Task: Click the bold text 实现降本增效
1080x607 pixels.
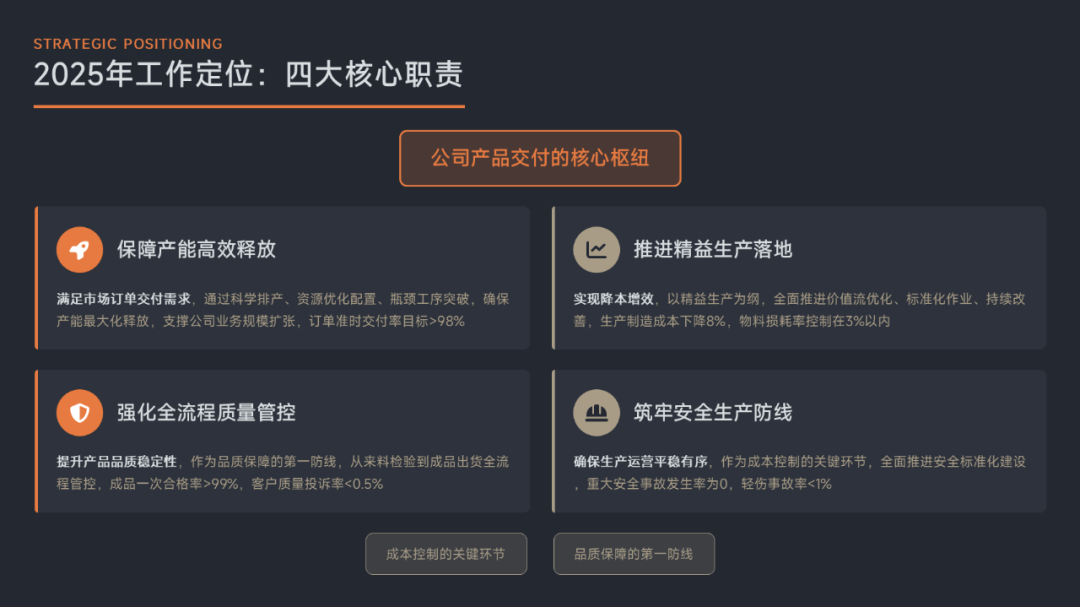Action: (614, 299)
